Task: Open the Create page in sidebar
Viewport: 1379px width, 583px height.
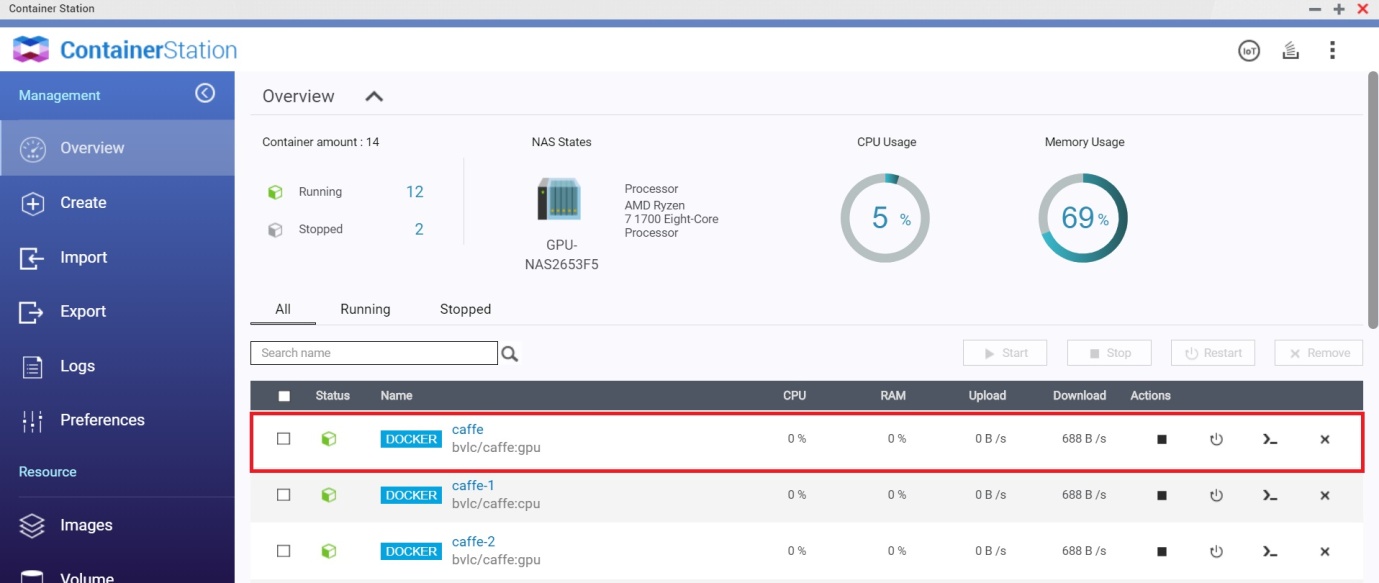Action: pos(83,203)
